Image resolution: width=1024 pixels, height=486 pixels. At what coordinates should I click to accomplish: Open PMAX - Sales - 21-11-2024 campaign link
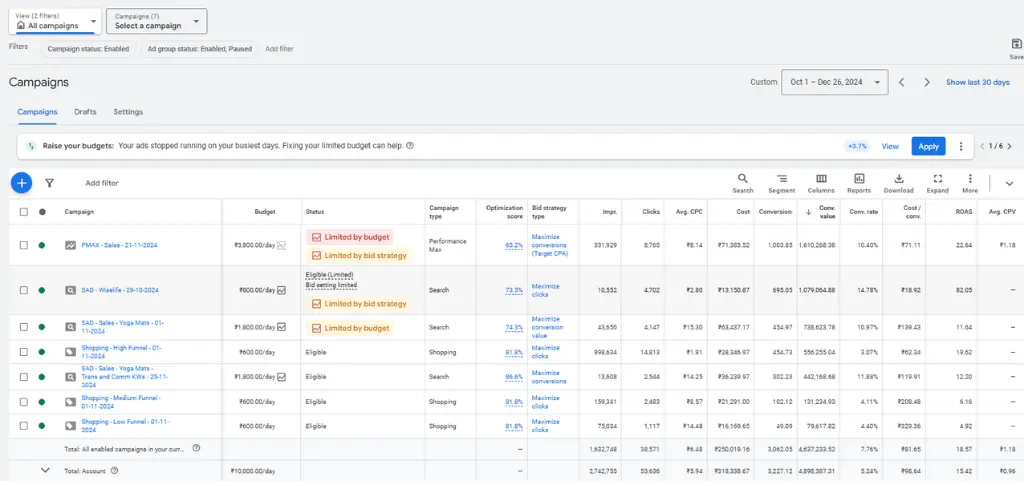[120, 246]
